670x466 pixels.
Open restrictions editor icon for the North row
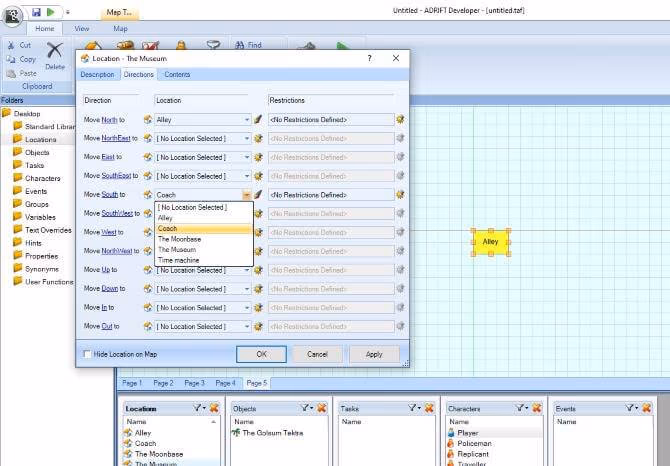point(401,120)
